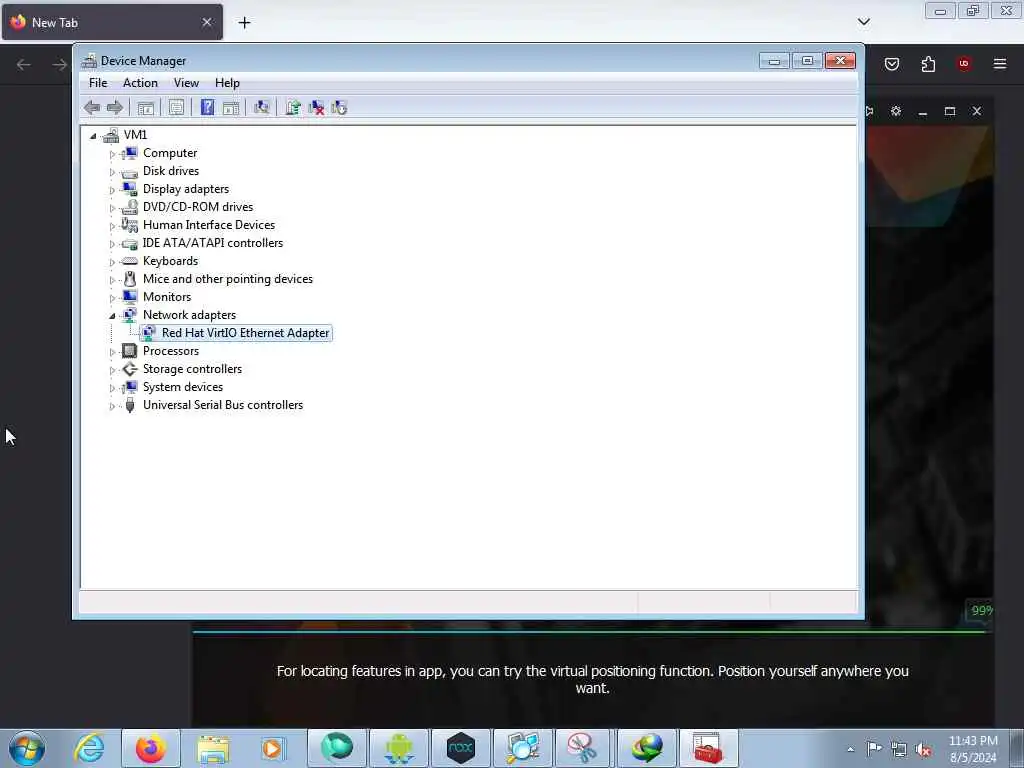1024x768 pixels.
Task: Open the File menu in Device Manager
Action: [x=98, y=83]
